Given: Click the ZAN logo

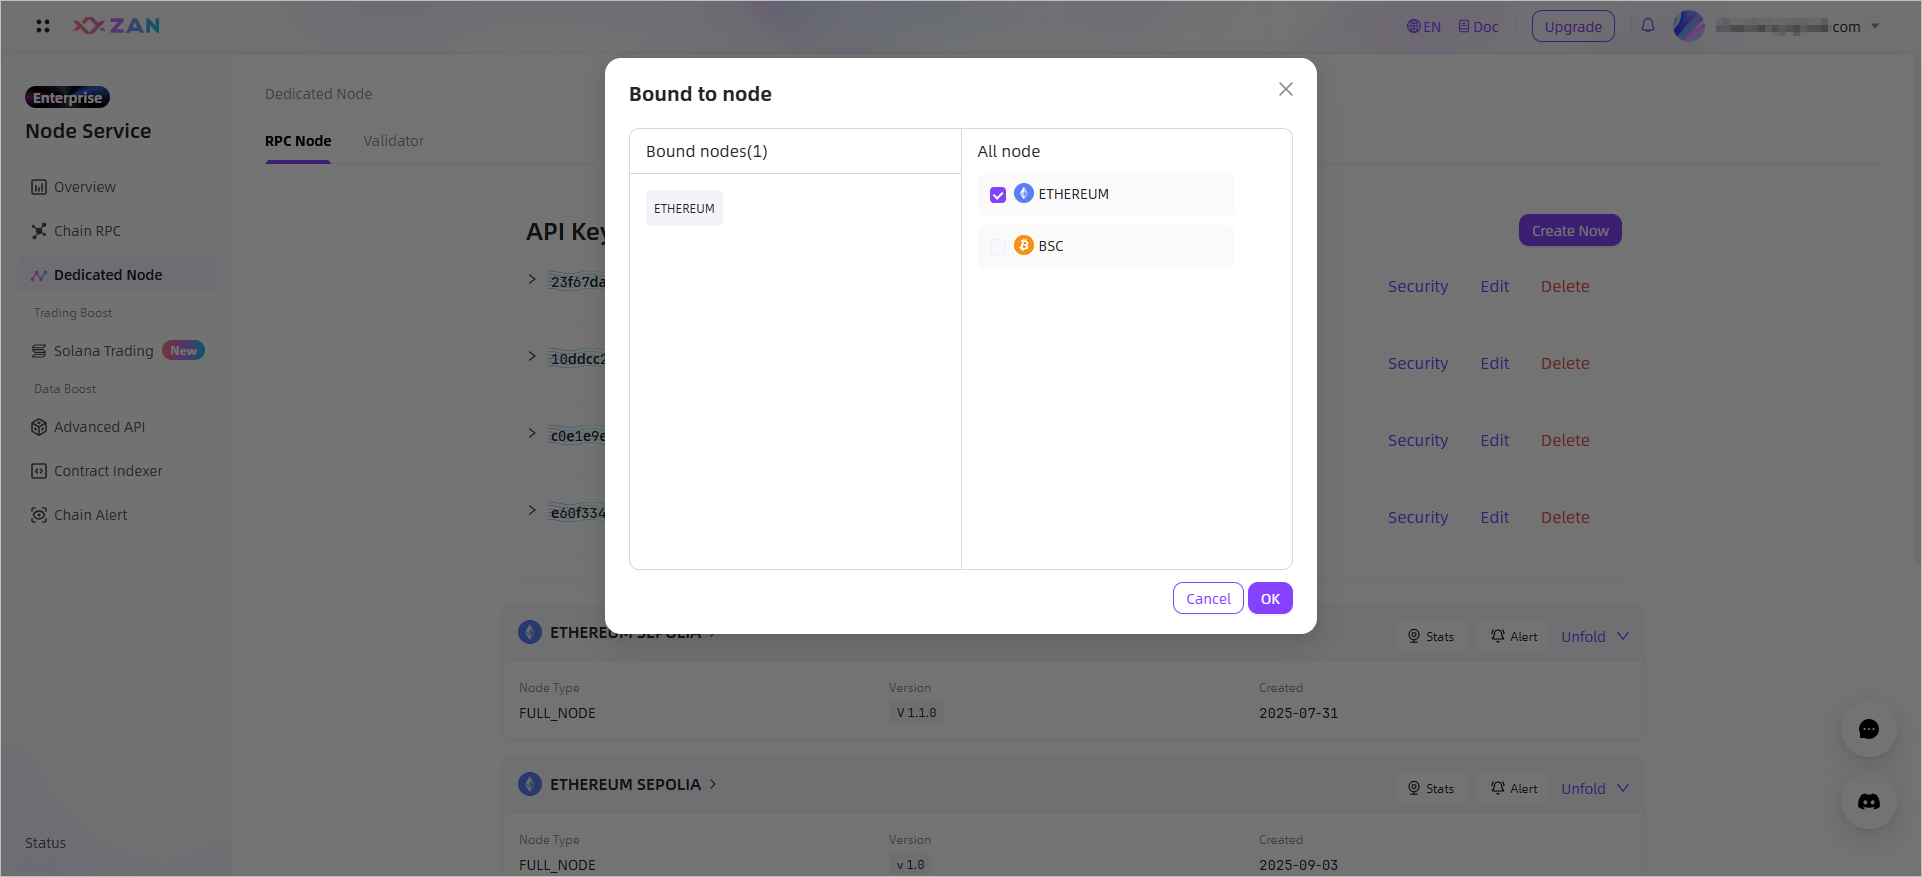Looking at the screenshot, I should tap(117, 26).
